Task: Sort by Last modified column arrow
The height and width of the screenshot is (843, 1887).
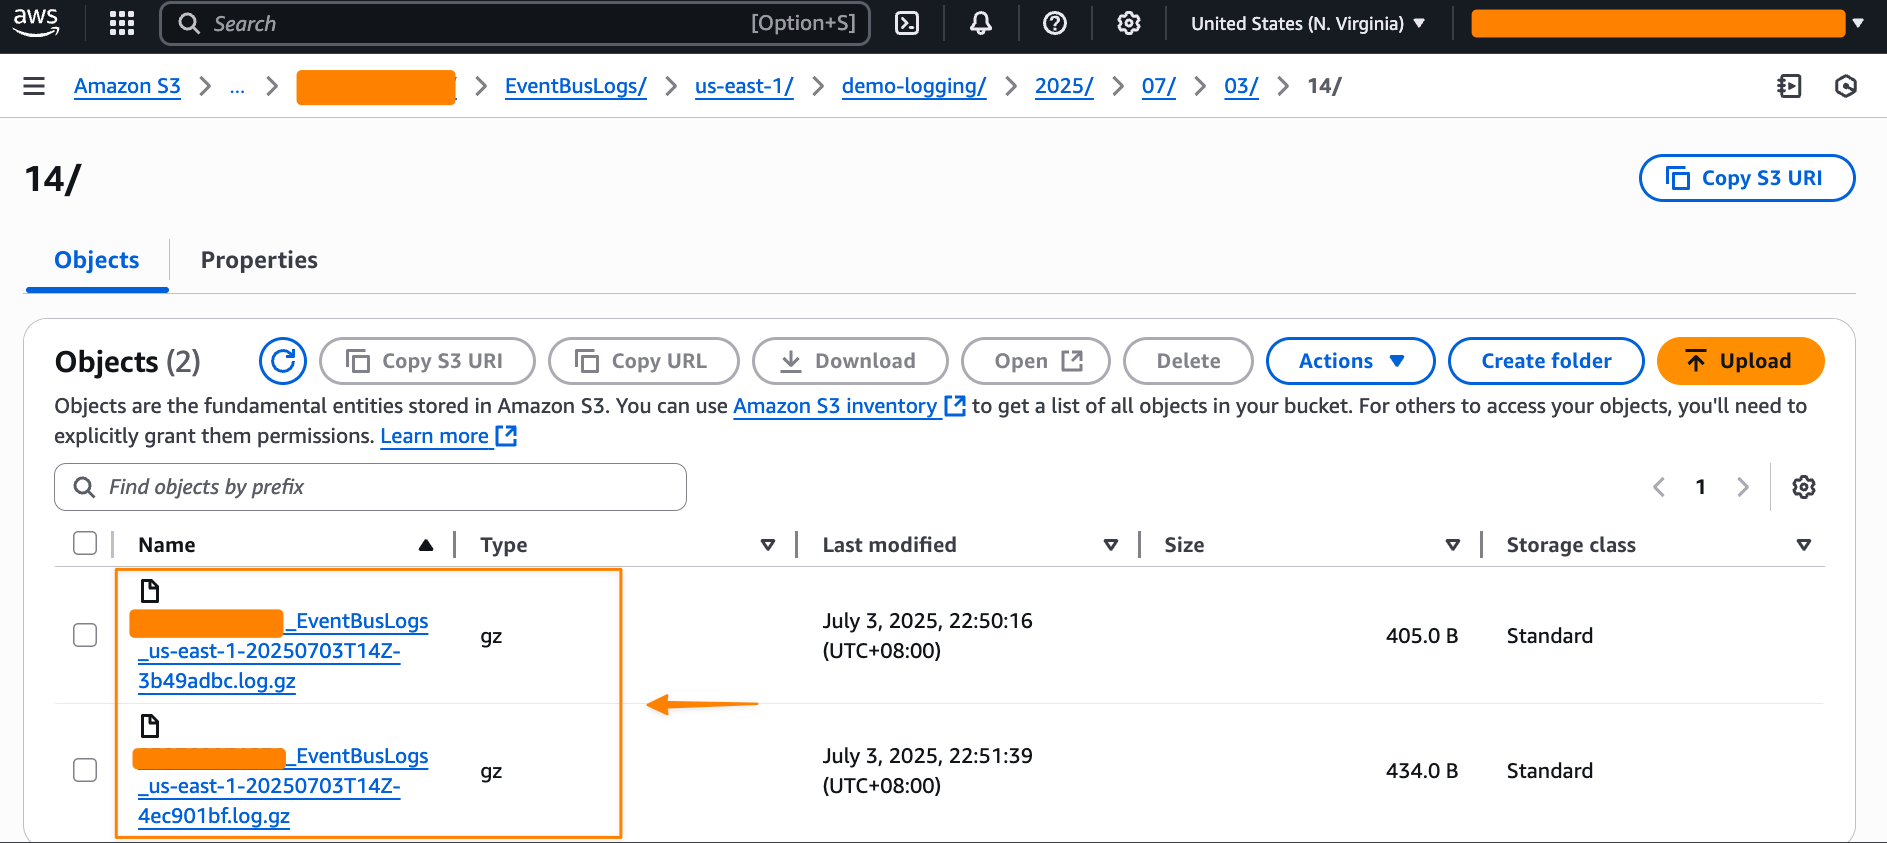Action: click(1111, 545)
